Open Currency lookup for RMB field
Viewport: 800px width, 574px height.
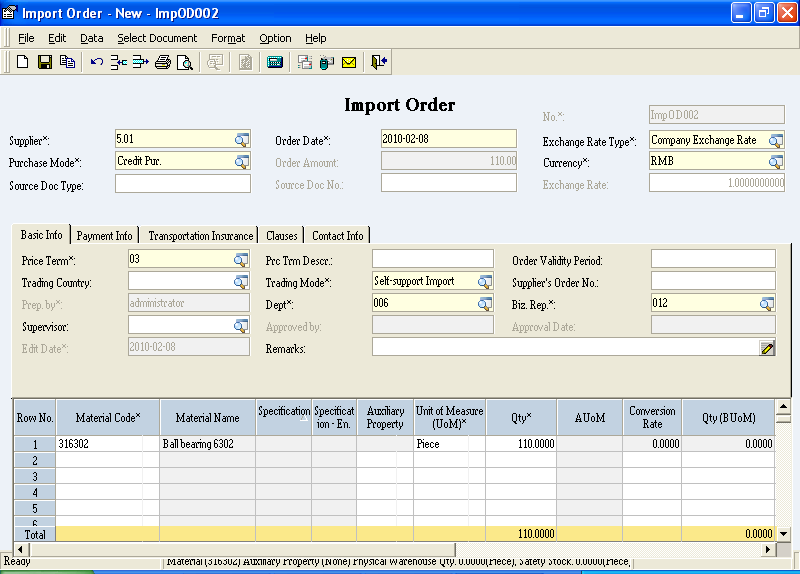[x=776, y=162]
